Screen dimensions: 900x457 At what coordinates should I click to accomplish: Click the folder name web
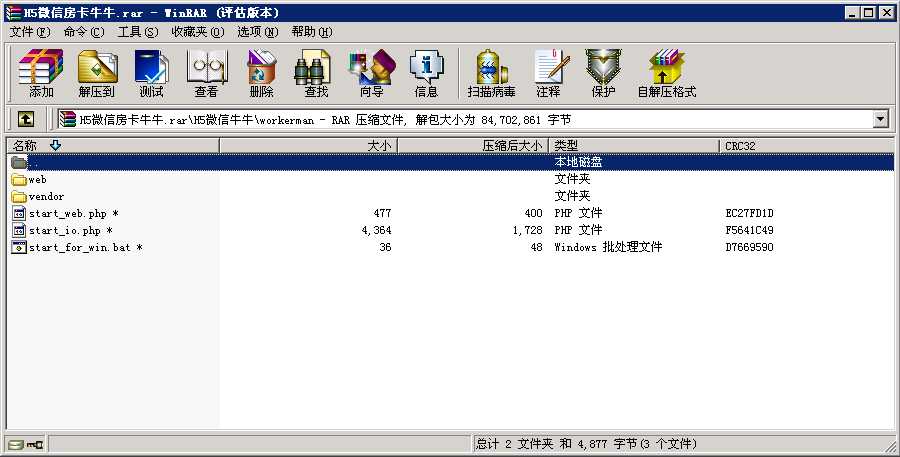(x=37, y=180)
